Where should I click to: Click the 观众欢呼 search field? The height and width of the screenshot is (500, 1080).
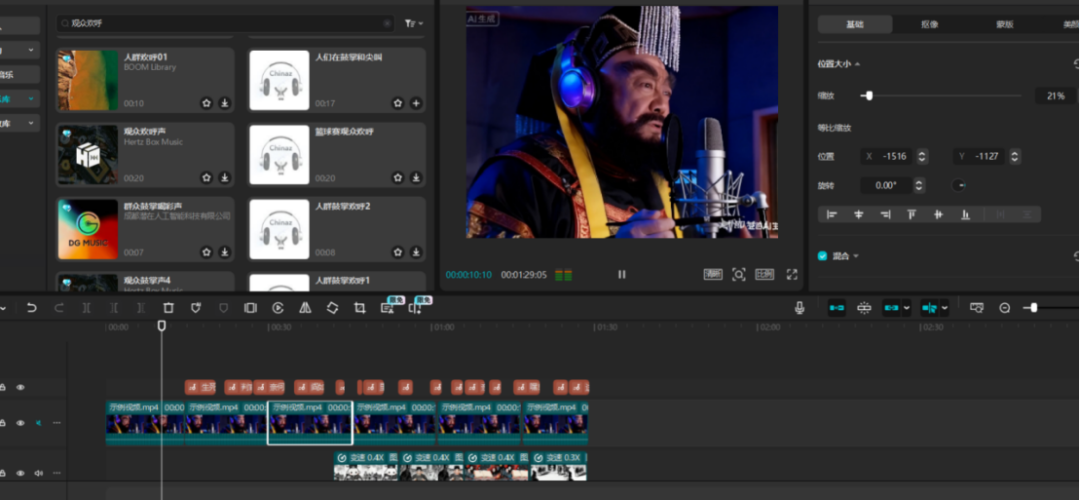point(220,22)
